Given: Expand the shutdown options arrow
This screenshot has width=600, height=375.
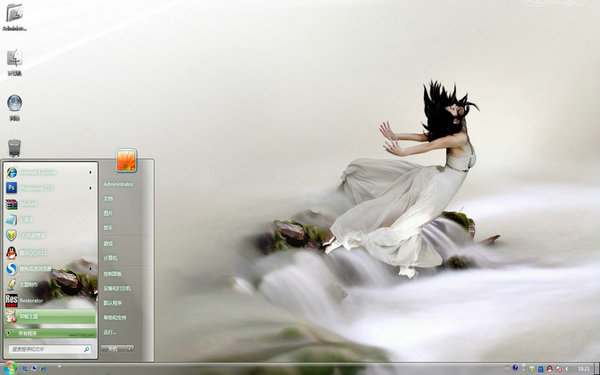Looking at the screenshot, I should pyautogui.click(x=130, y=349).
